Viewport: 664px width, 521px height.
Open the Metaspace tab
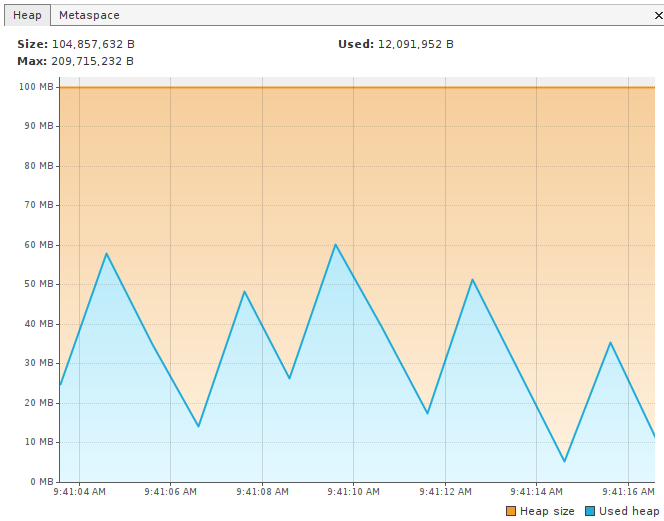[89, 15]
